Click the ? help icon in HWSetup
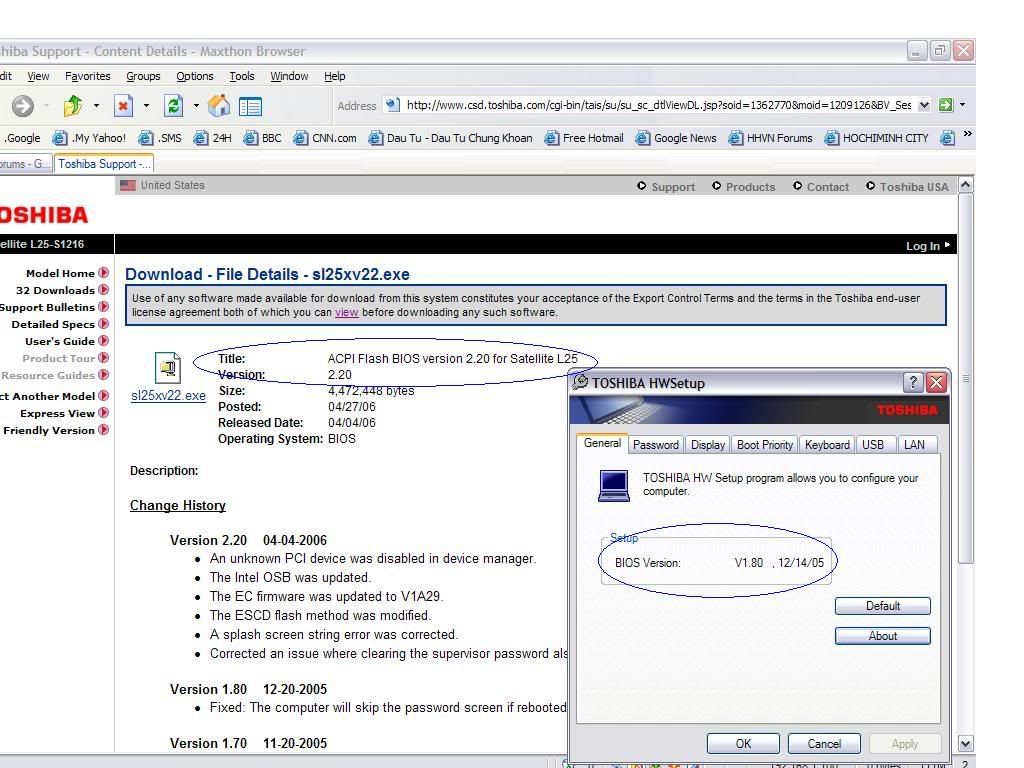 pos(913,382)
